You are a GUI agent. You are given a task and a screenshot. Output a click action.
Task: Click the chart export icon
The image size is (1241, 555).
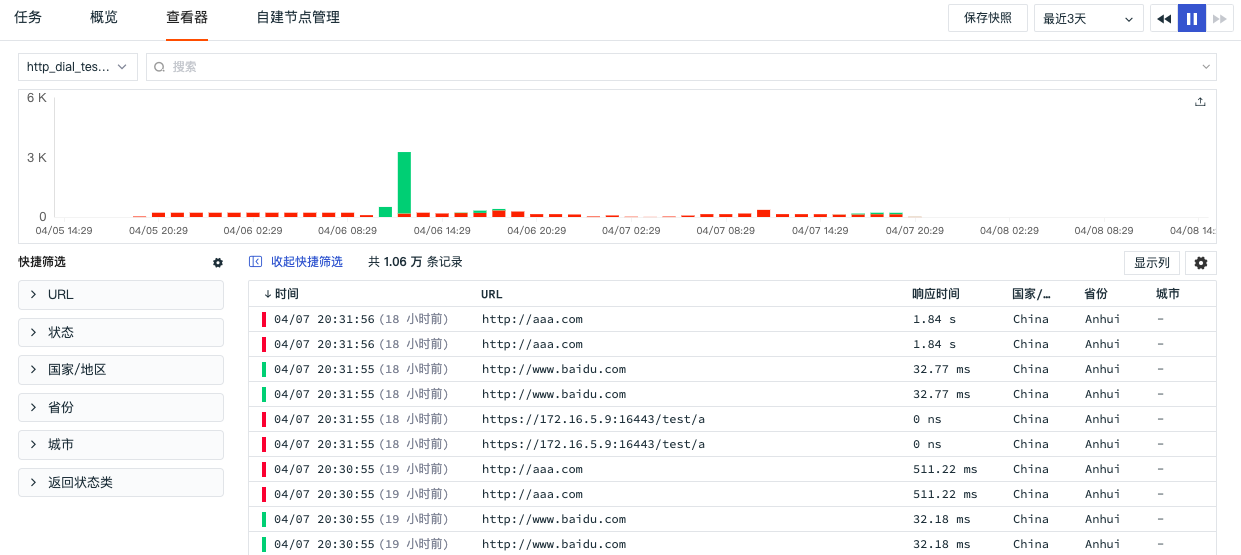[1200, 102]
